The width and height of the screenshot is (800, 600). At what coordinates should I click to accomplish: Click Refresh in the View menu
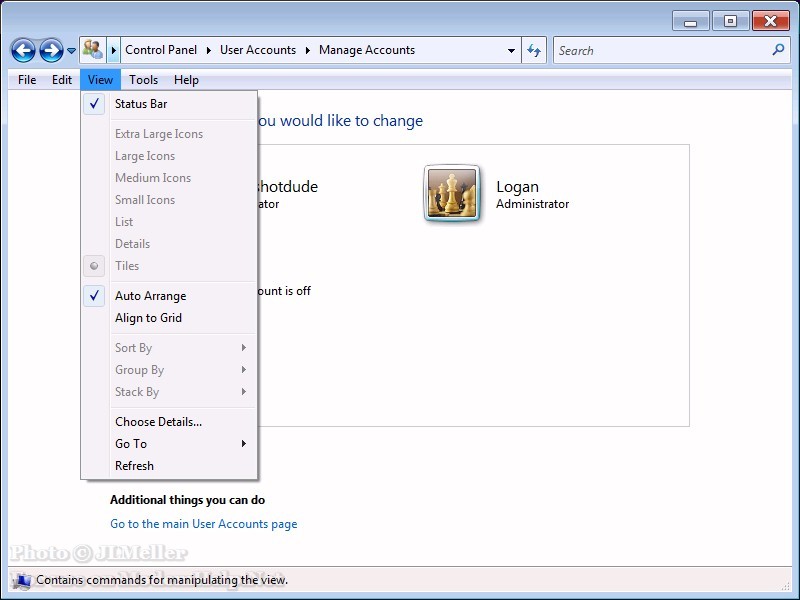tap(169, 466)
